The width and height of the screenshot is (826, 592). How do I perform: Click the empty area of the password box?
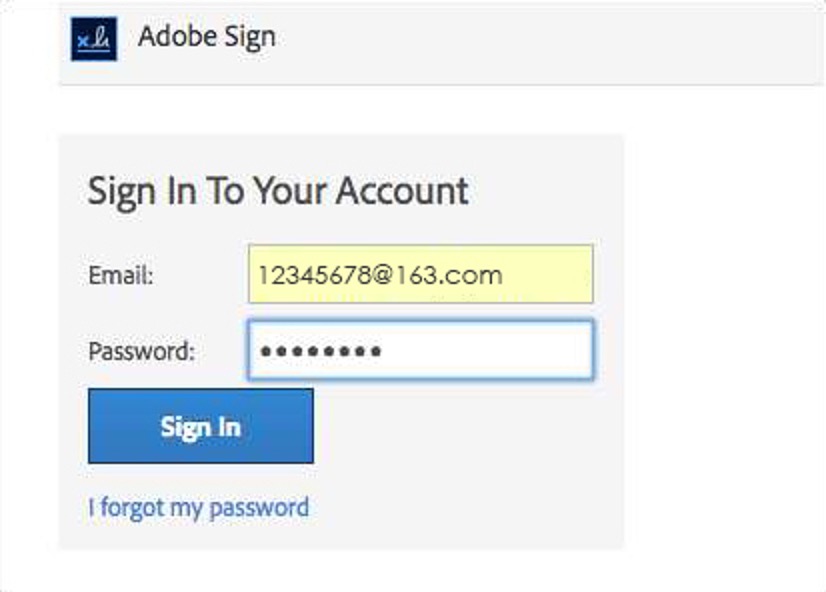[x=487, y=351]
